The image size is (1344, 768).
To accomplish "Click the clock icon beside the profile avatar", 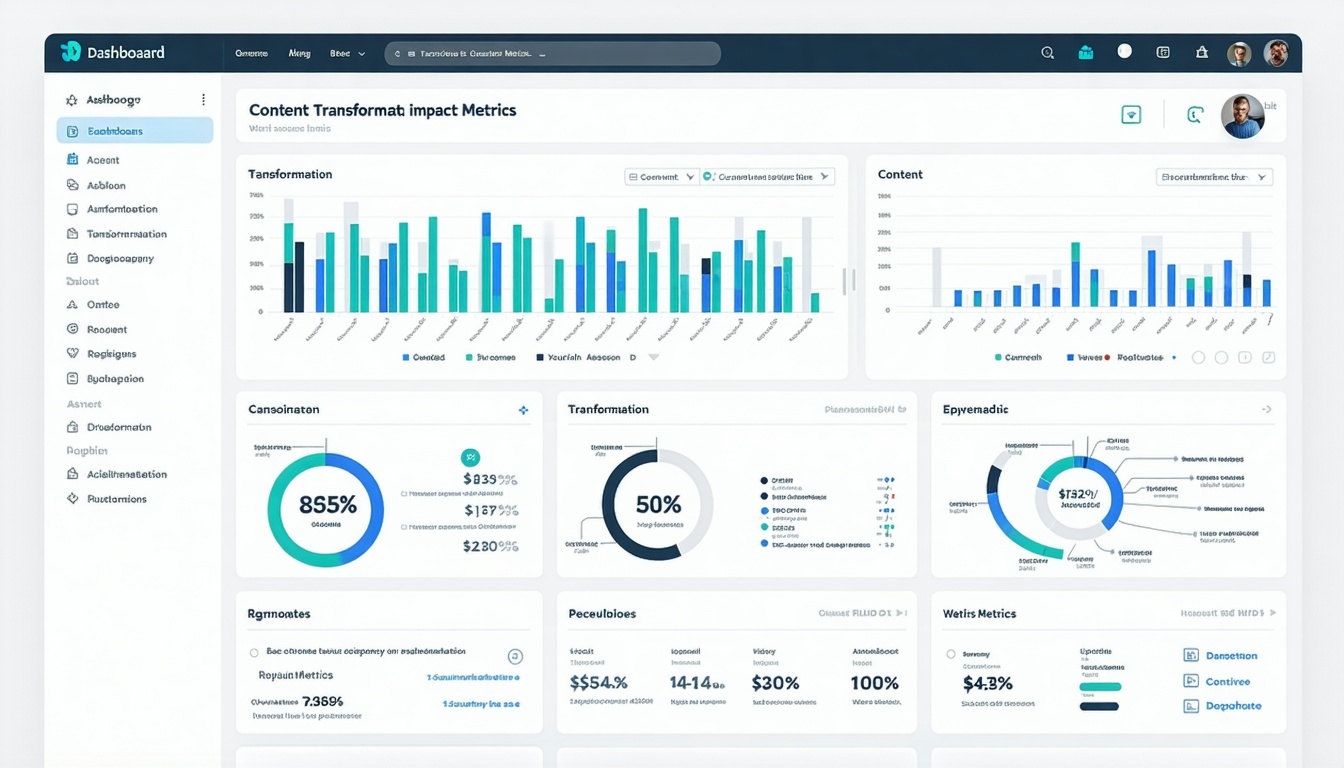I will point(1194,114).
